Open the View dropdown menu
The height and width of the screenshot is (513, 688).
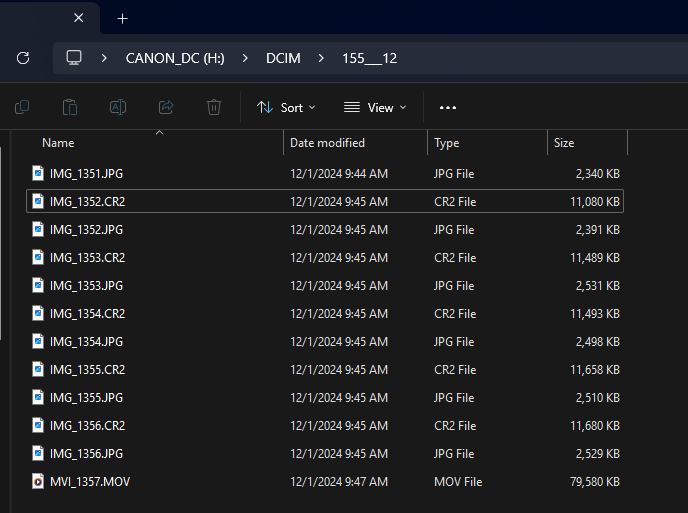tap(375, 107)
